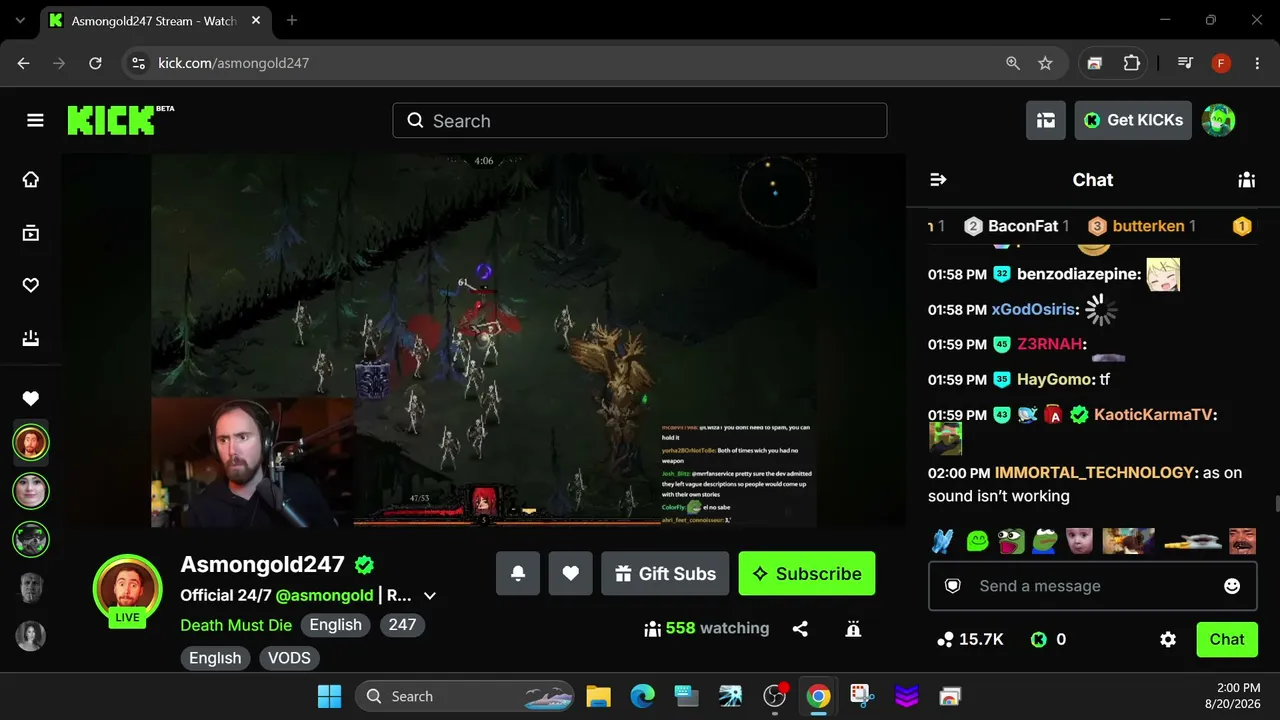Click the 247 tag

(x=402, y=625)
